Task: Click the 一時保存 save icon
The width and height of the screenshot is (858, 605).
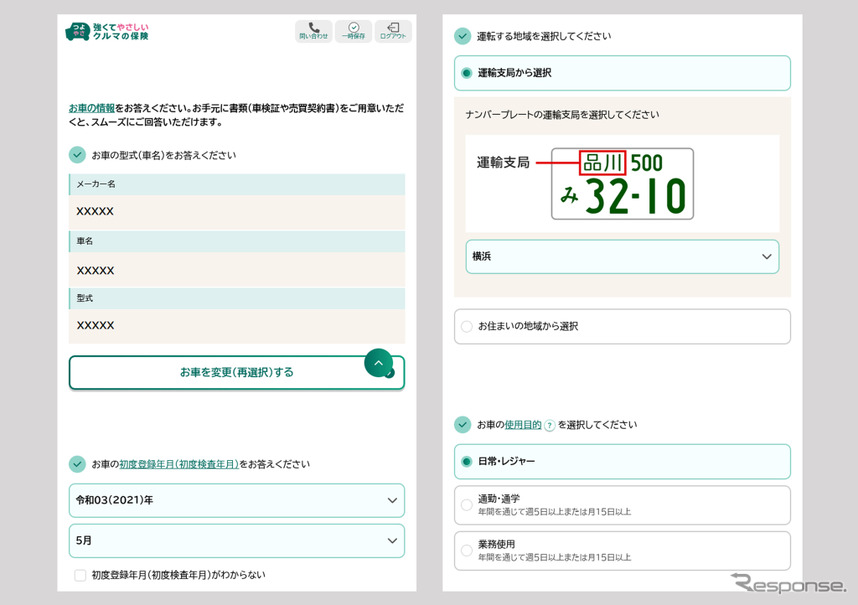Action: pos(353,31)
